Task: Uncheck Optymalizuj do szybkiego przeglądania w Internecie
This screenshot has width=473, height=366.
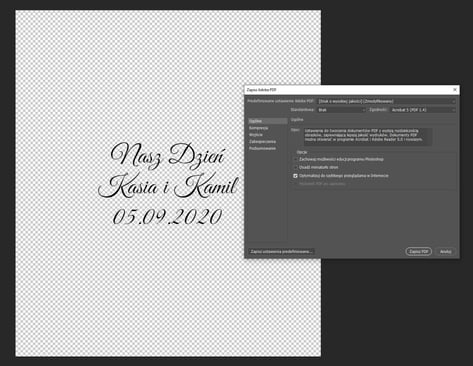Action: click(x=295, y=176)
